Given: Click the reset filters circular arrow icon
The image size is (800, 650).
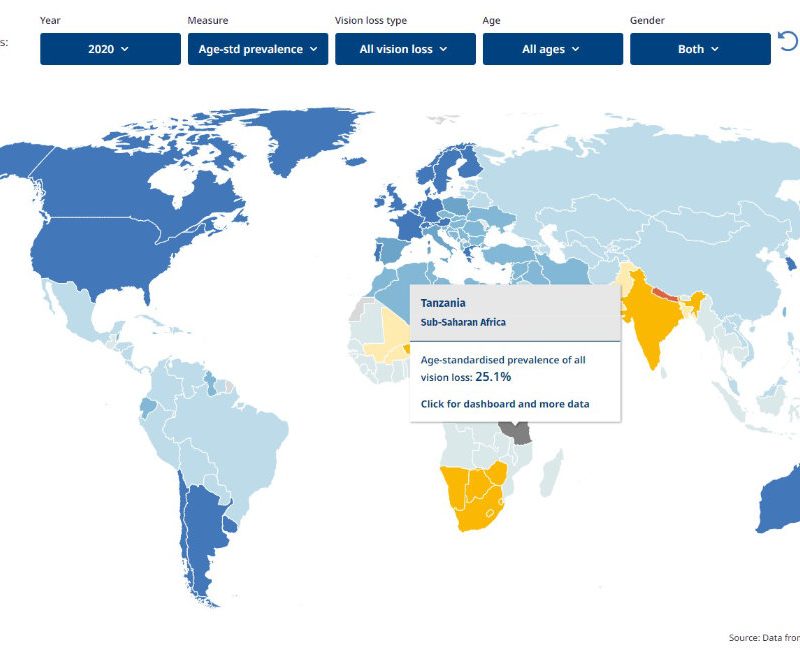Looking at the screenshot, I should click(788, 41).
